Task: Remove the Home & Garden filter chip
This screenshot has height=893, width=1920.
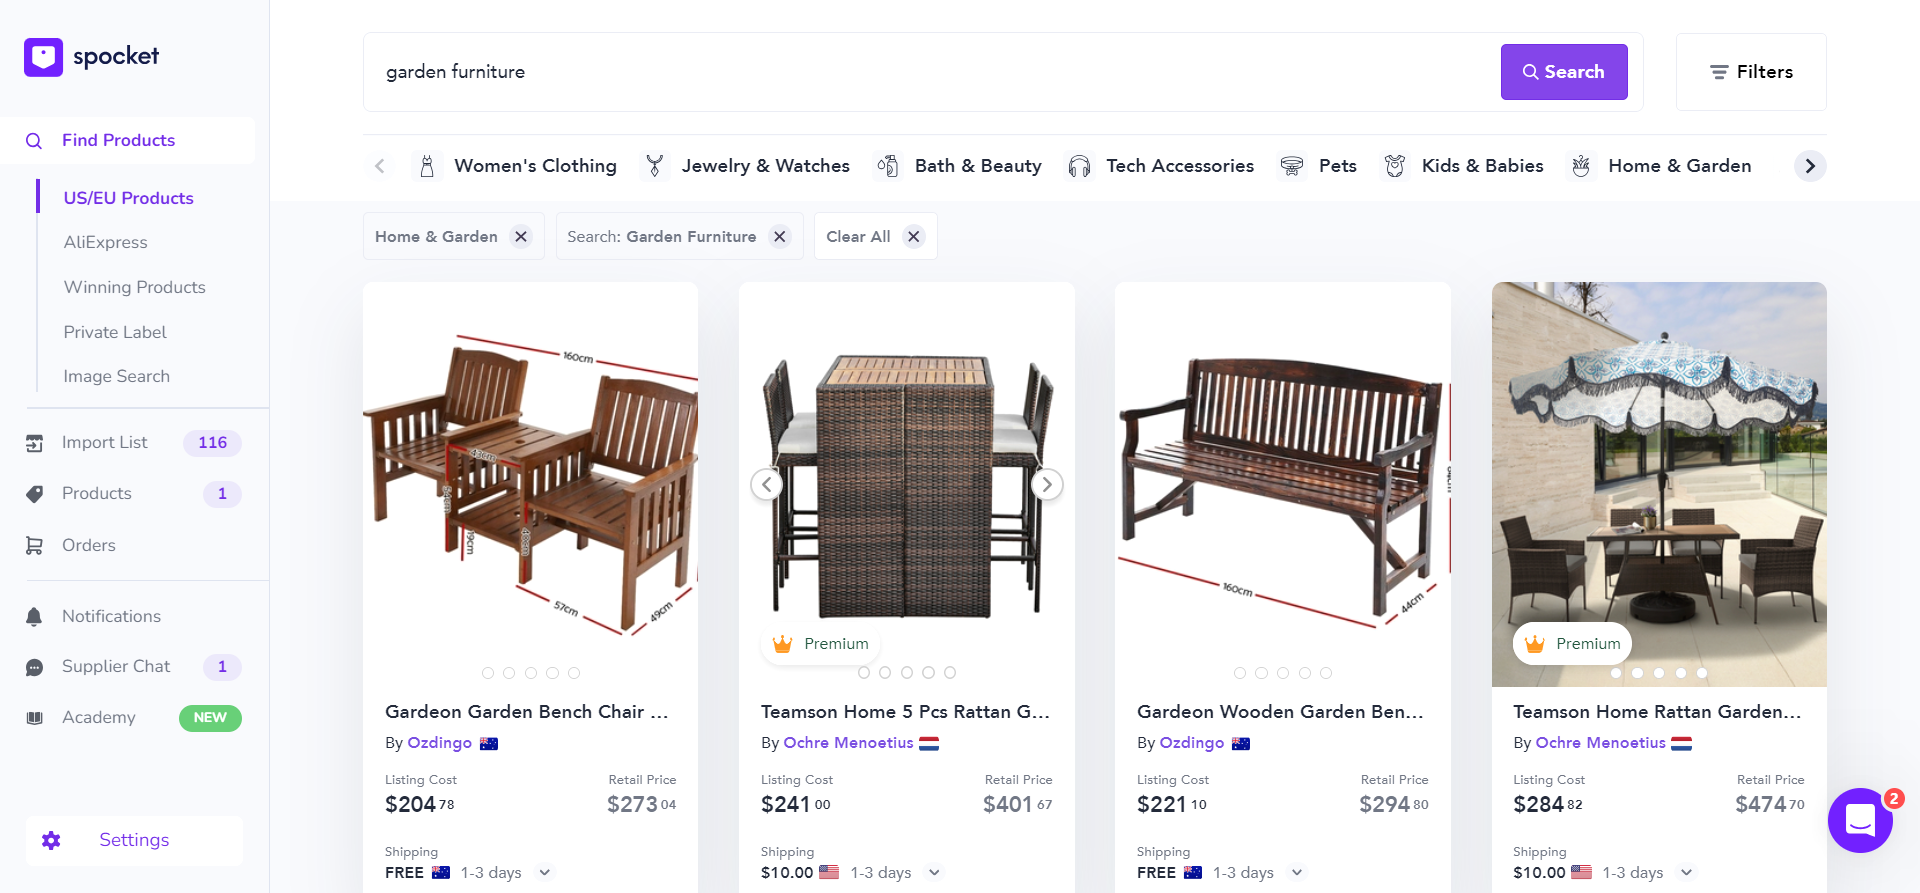Action: (520, 236)
